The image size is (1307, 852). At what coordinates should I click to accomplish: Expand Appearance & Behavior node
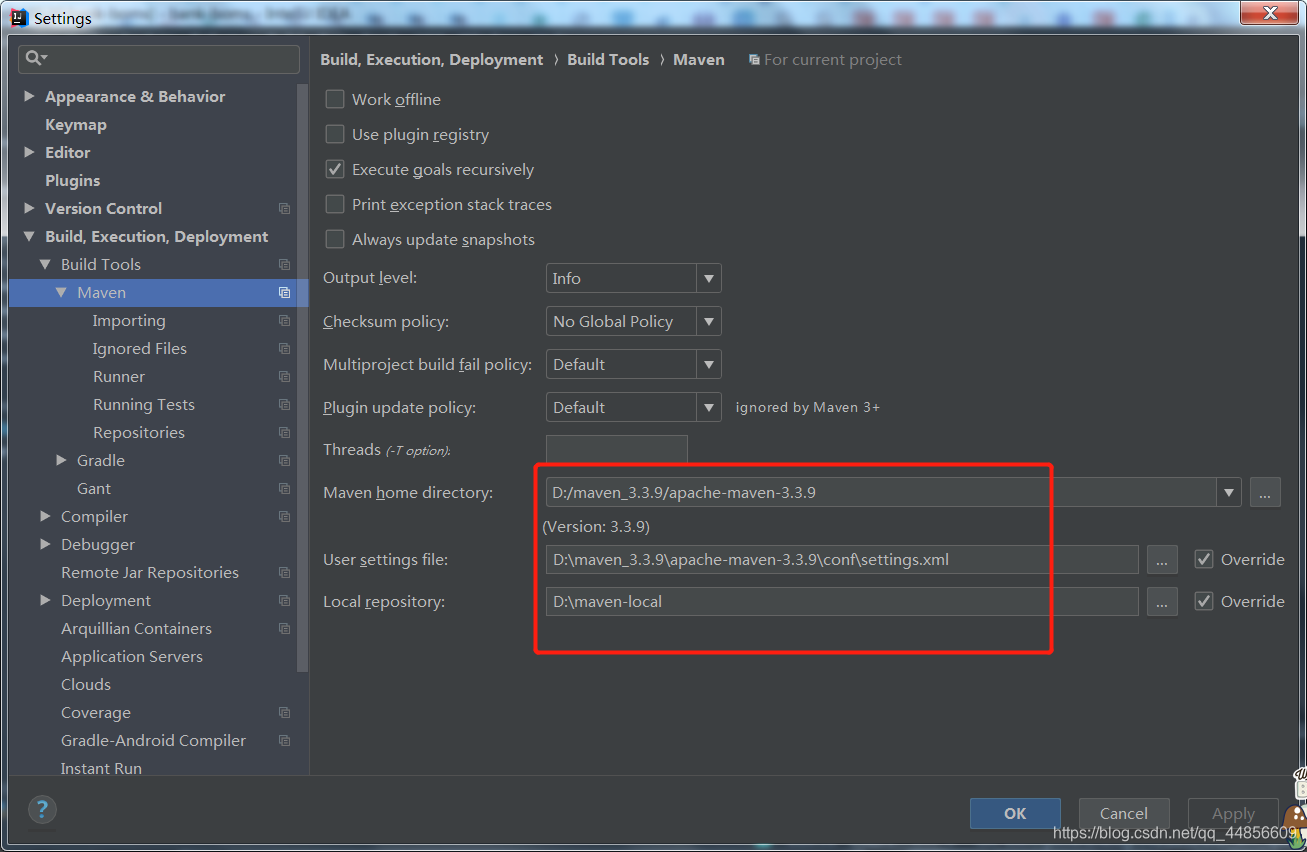tap(30, 97)
